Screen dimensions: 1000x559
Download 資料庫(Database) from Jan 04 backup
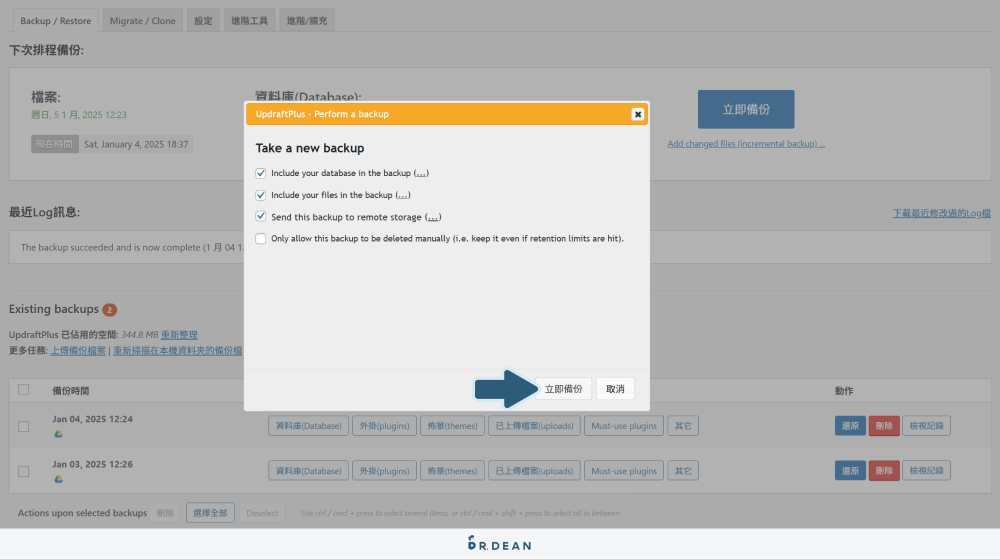pos(308,426)
